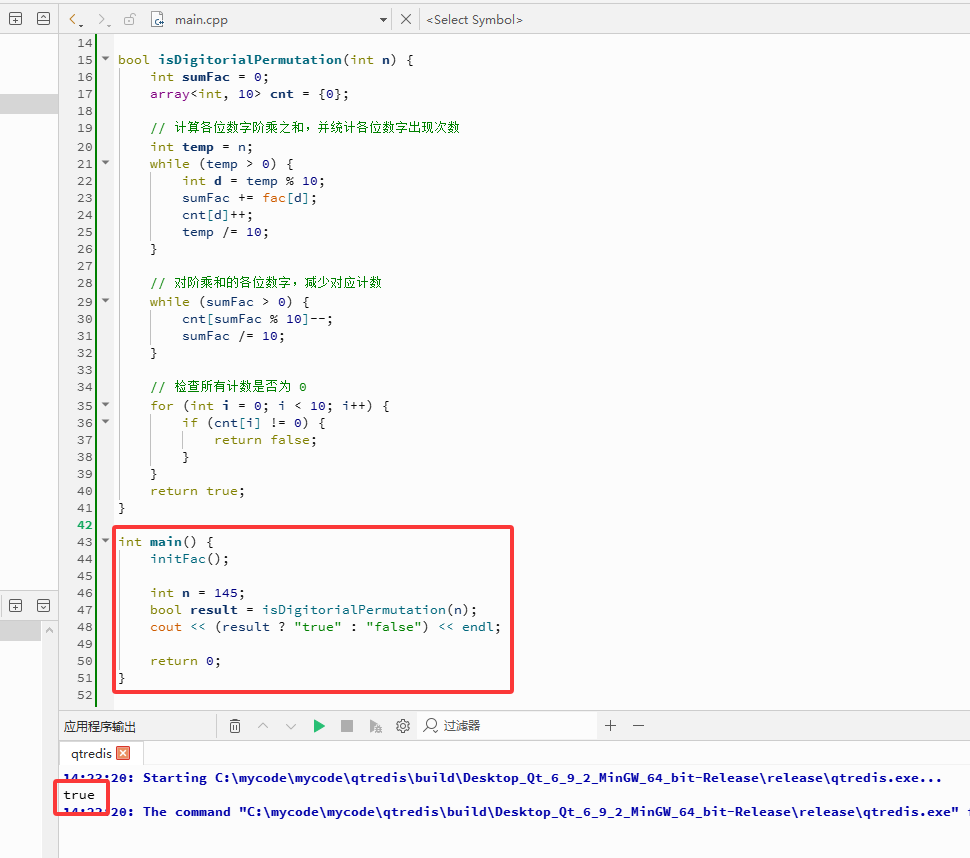Image resolution: width=970 pixels, height=858 pixels.
Task: Zoom out output with minus button
Action: click(638, 726)
